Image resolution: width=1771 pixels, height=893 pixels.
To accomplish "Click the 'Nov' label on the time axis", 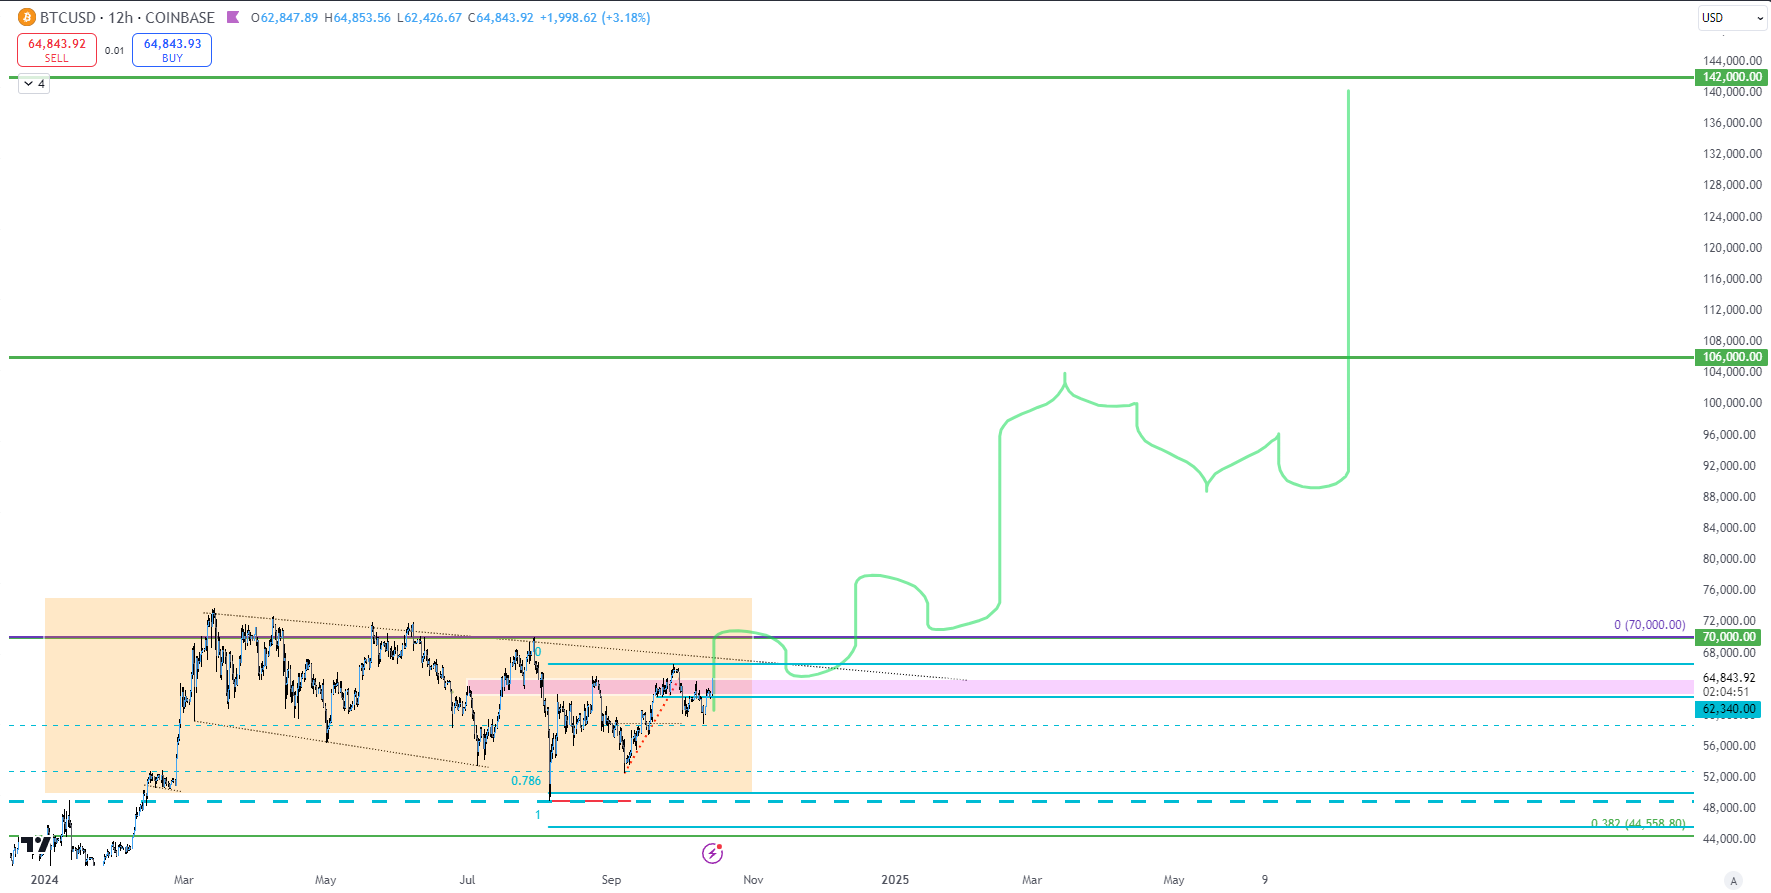I will point(753,880).
